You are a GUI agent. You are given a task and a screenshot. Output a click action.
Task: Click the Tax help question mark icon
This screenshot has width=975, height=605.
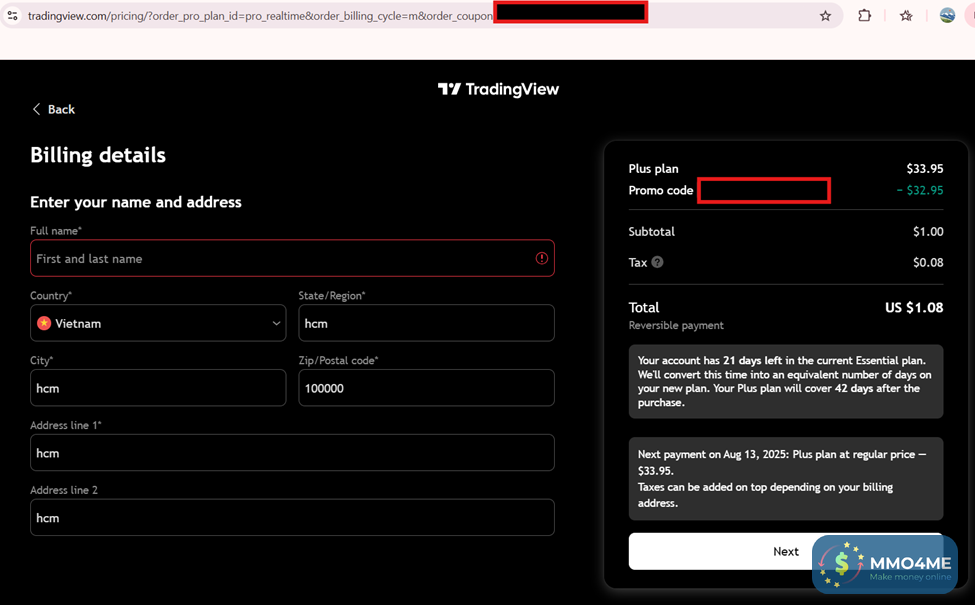657,262
